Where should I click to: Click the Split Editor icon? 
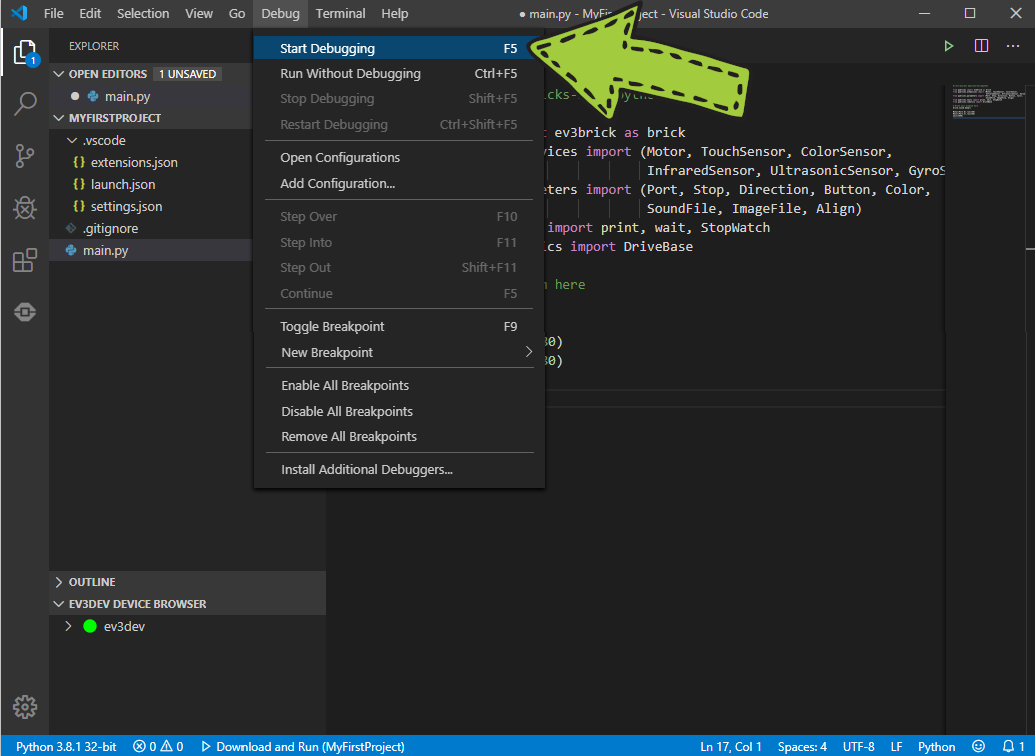982,46
